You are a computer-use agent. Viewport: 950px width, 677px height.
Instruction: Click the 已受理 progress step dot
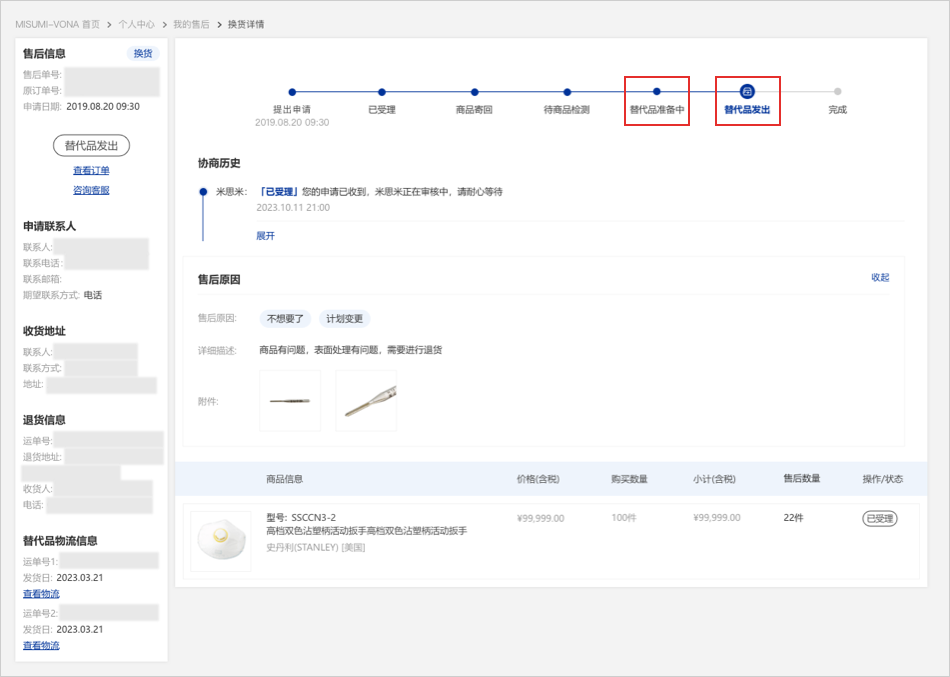pos(382,92)
